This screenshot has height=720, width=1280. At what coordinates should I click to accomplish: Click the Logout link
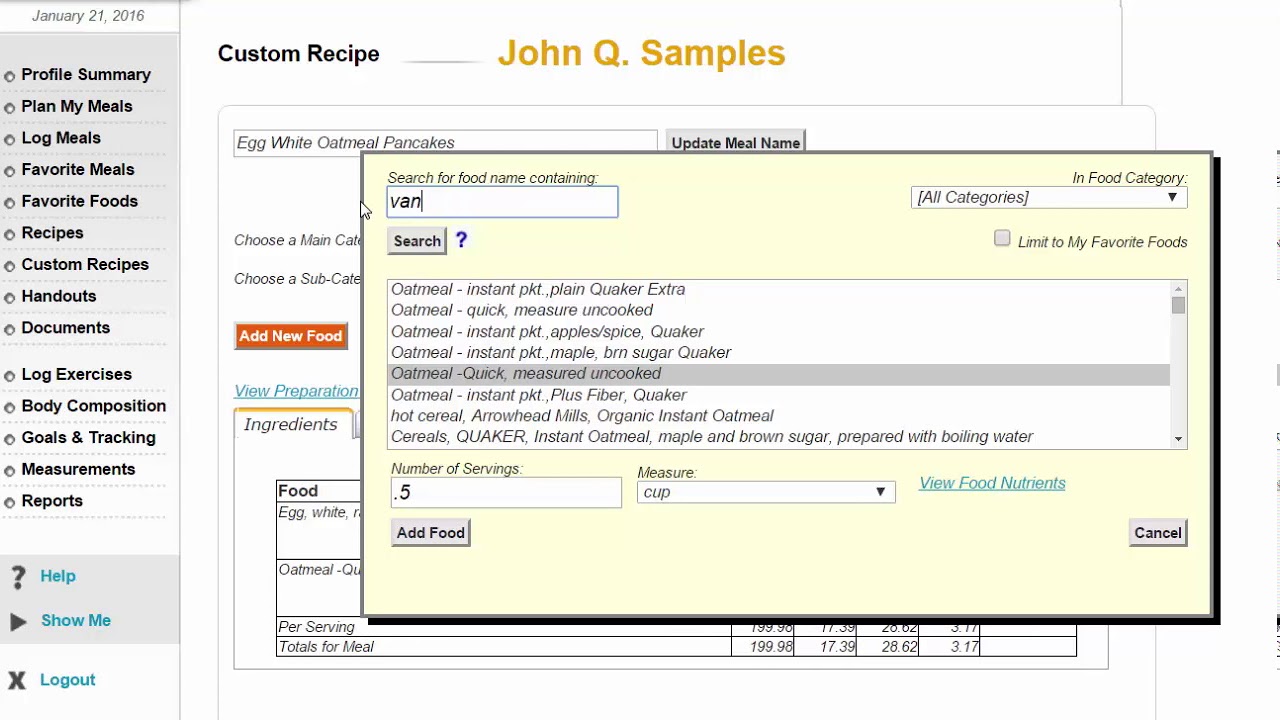pos(67,680)
